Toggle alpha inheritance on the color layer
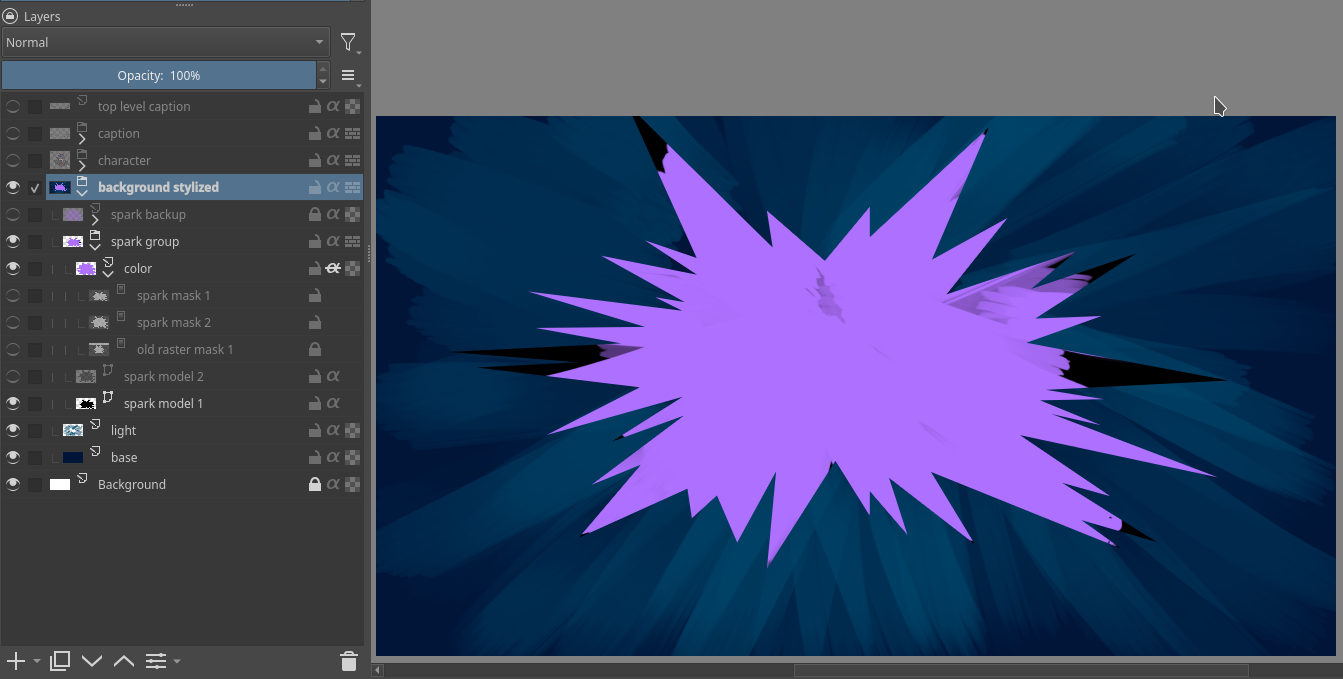 [x=333, y=268]
